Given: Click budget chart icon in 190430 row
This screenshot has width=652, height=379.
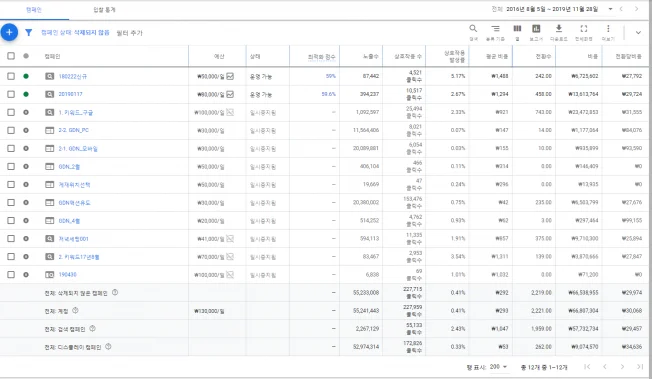Looking at the screenshot, I should [230, 275].
